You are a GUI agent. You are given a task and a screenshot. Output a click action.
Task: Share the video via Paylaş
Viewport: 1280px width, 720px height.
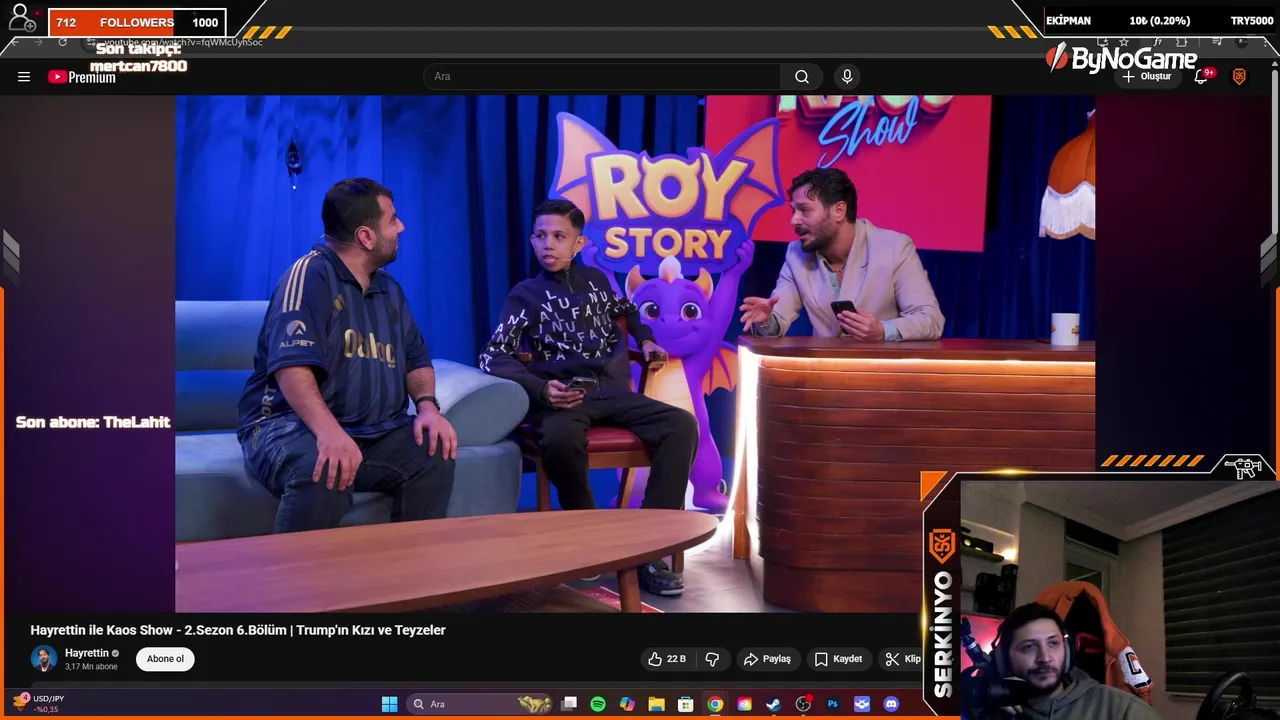pyautogui.click(x=767, y=659)
